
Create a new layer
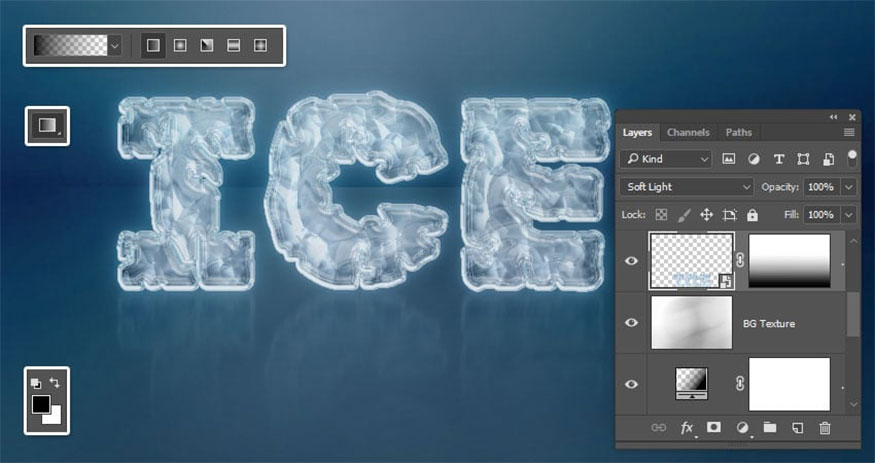pyautogui.click(x=798, y=428)
